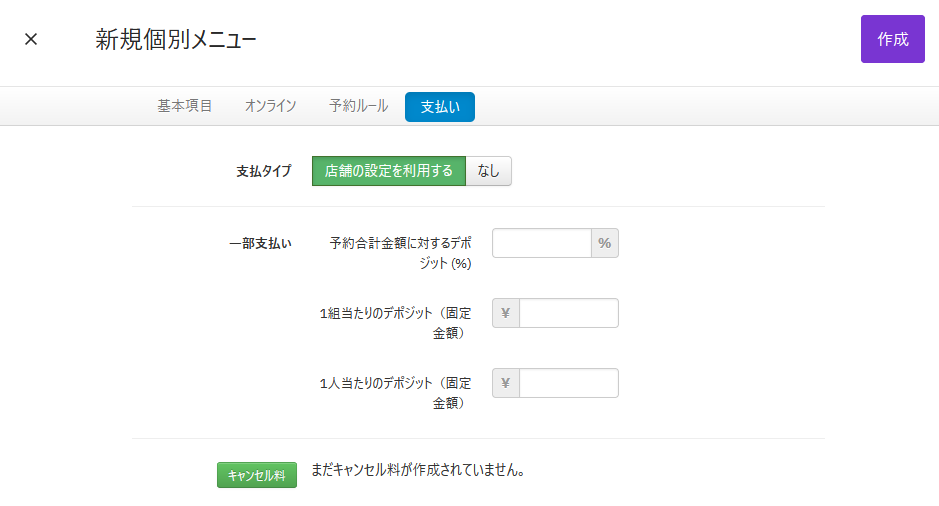This screenshot has width=939, height=506.
Task: Set payment type to なし
Action: (x=489, y=171)
